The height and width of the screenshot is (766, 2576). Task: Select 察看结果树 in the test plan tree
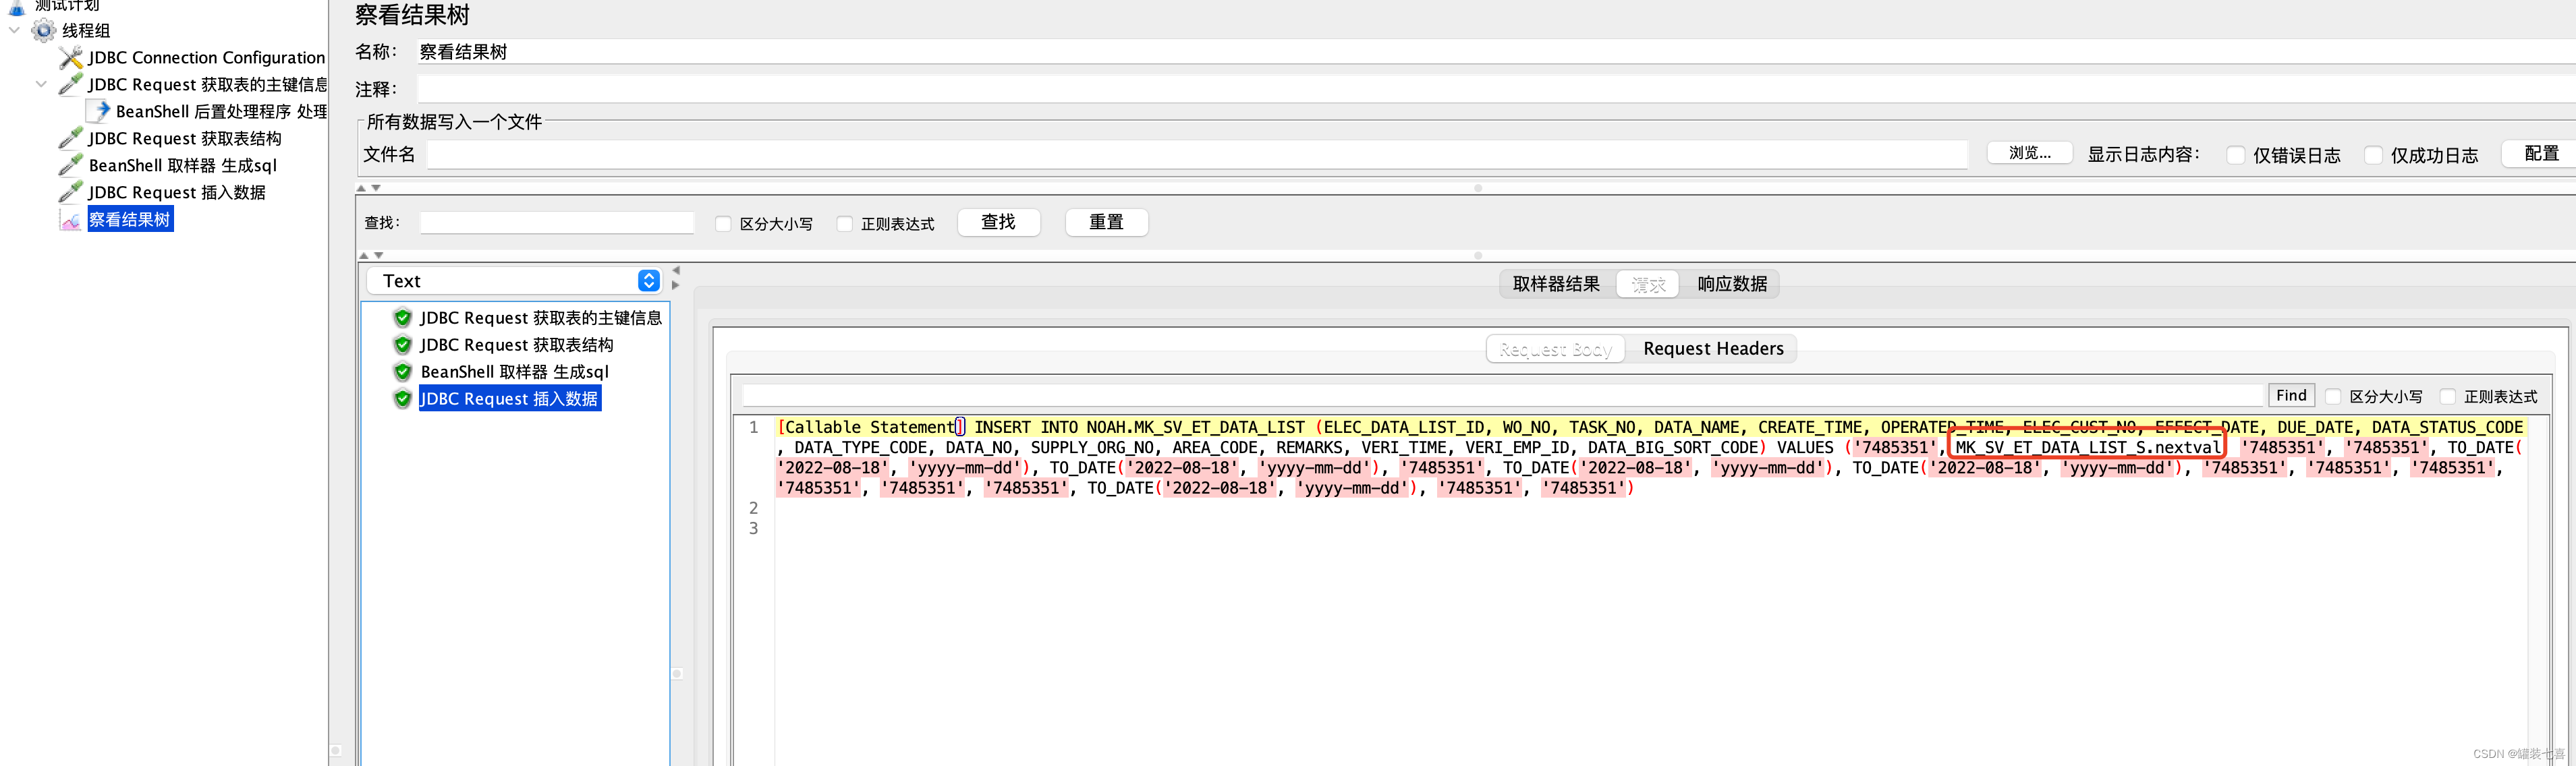[130, 219]
